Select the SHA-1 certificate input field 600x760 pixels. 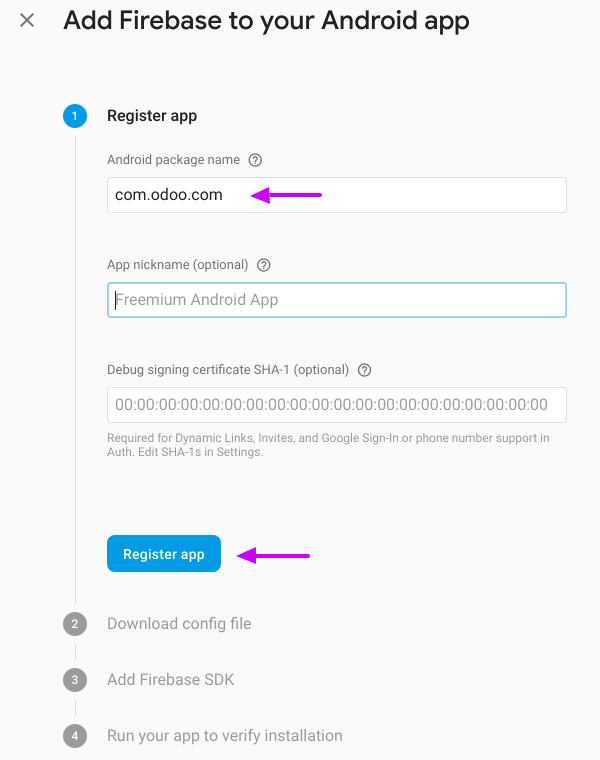(x=336, y=405)
